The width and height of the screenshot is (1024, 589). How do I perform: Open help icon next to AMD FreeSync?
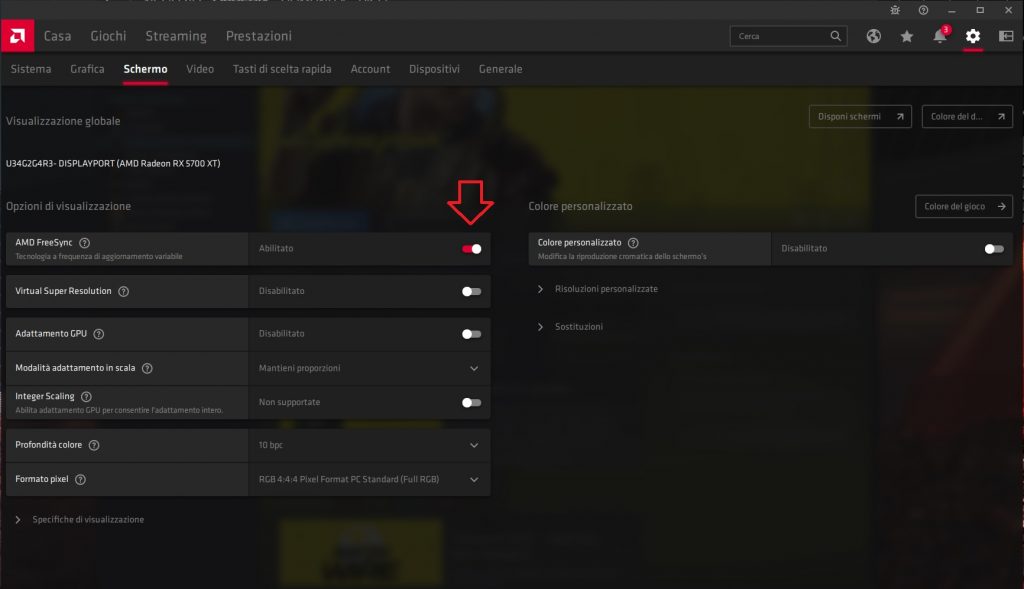(84, 243)
